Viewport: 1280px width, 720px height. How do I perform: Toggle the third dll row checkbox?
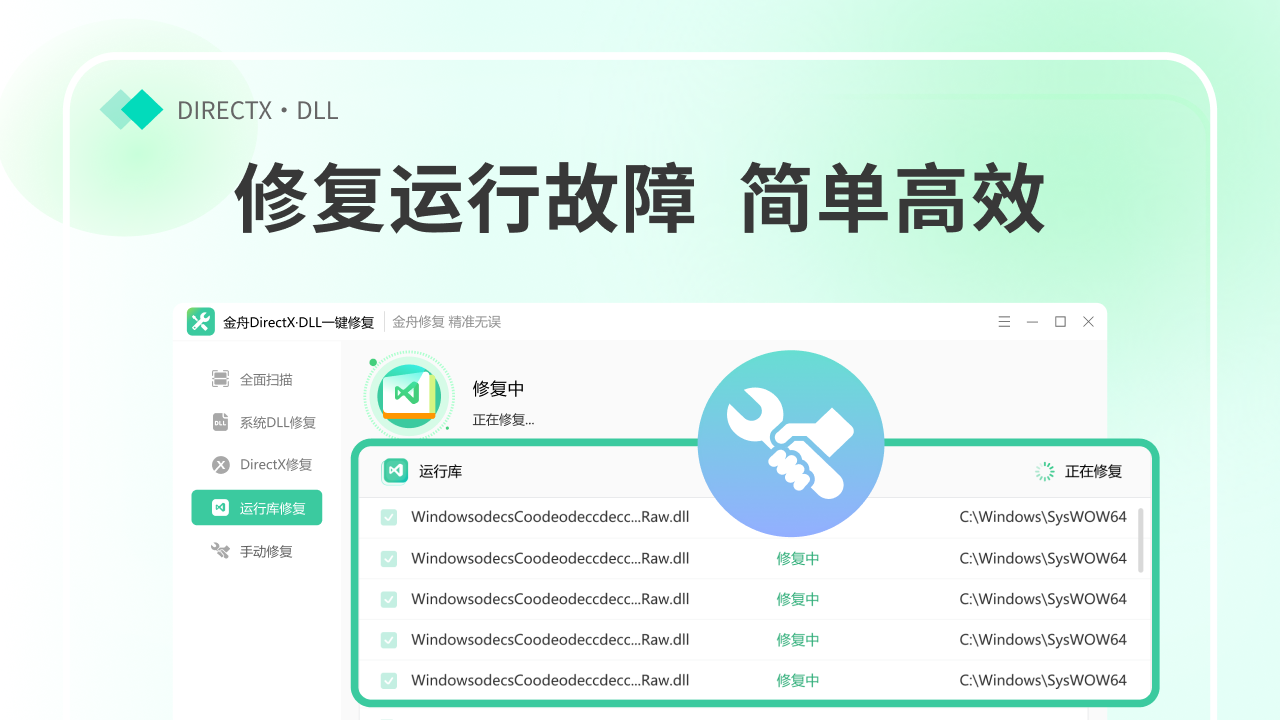pyautogui.click(x=389, y=600)
